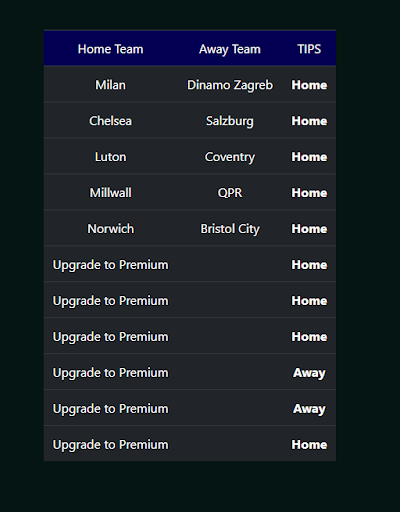Click Home tip for Millwall vs QPR
Screen dimensions: 400x512
(309, 193)
